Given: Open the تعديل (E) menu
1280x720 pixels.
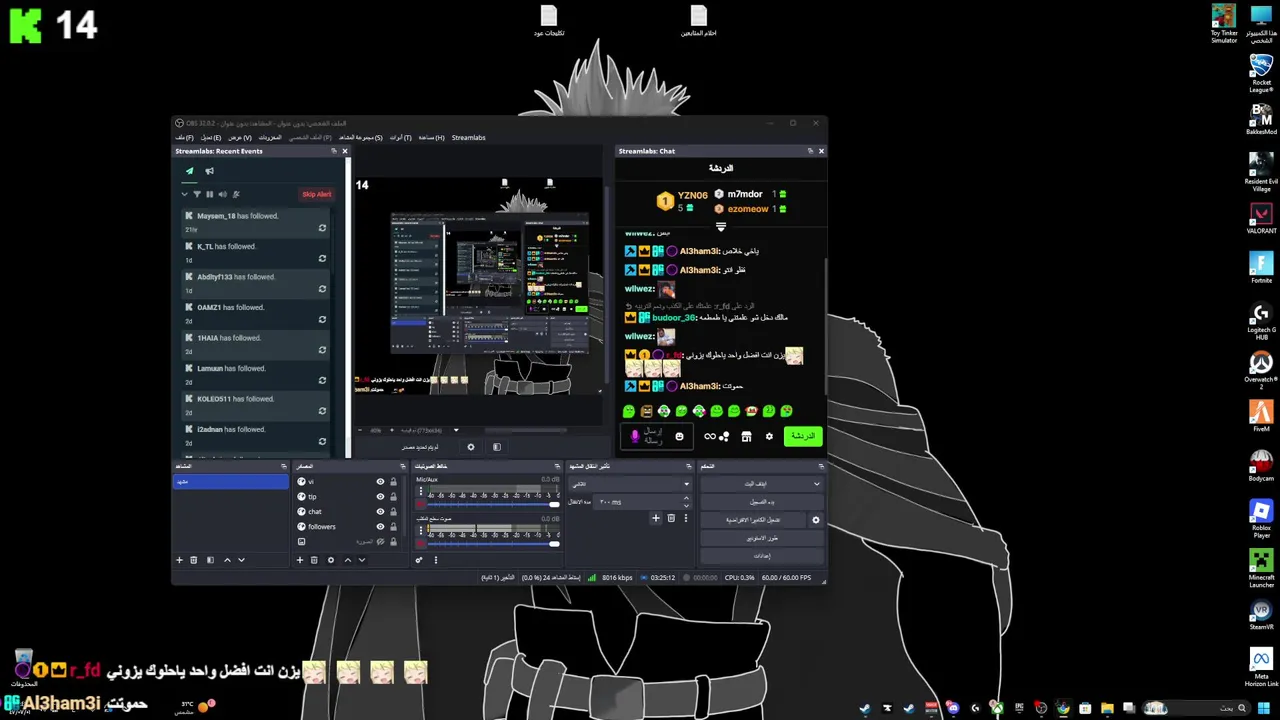Looking at the screenshot, I should (211, 138).
